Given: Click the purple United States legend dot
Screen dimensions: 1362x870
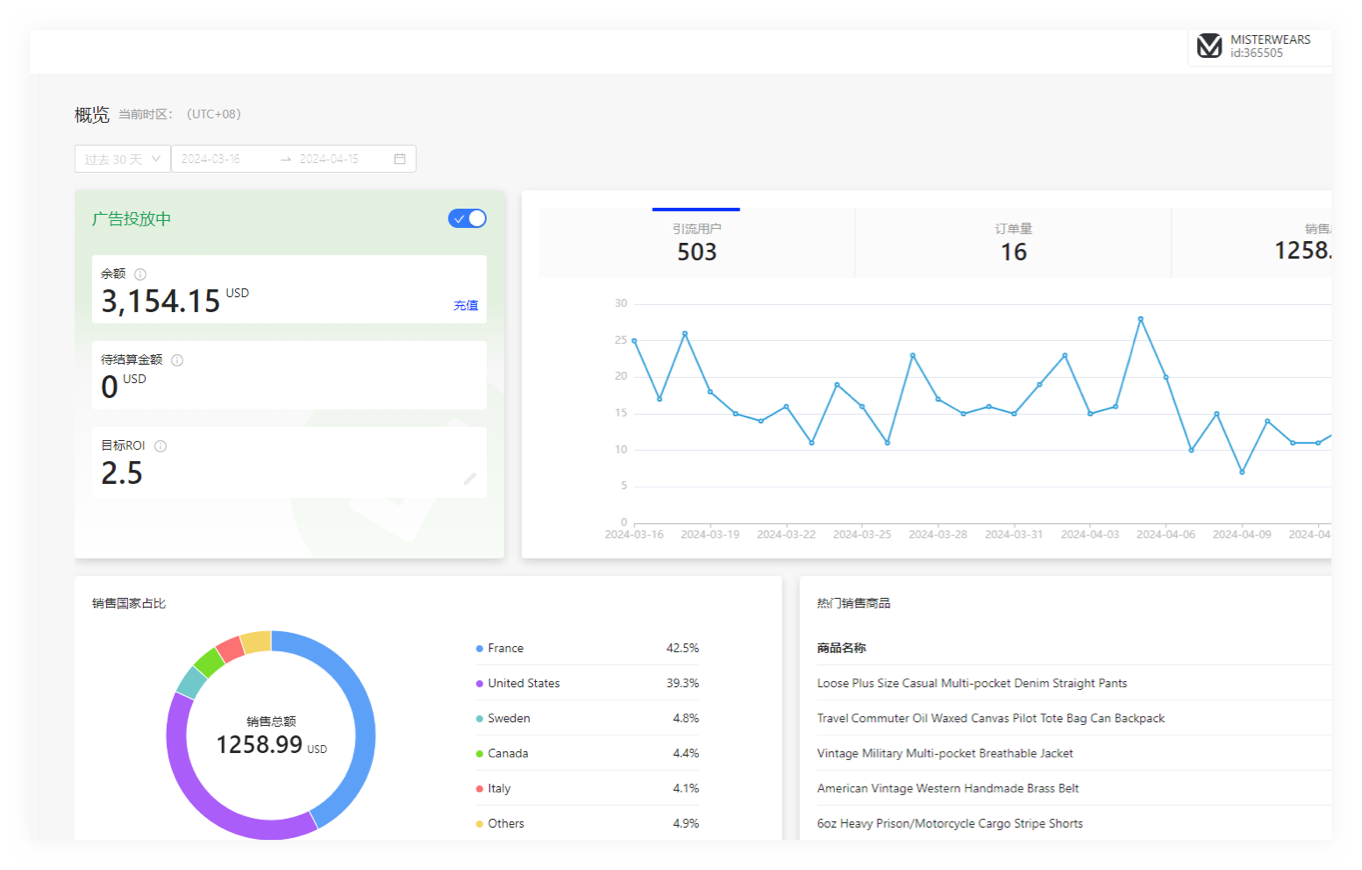Looking at the screenshot, I should tap(480, 683).
